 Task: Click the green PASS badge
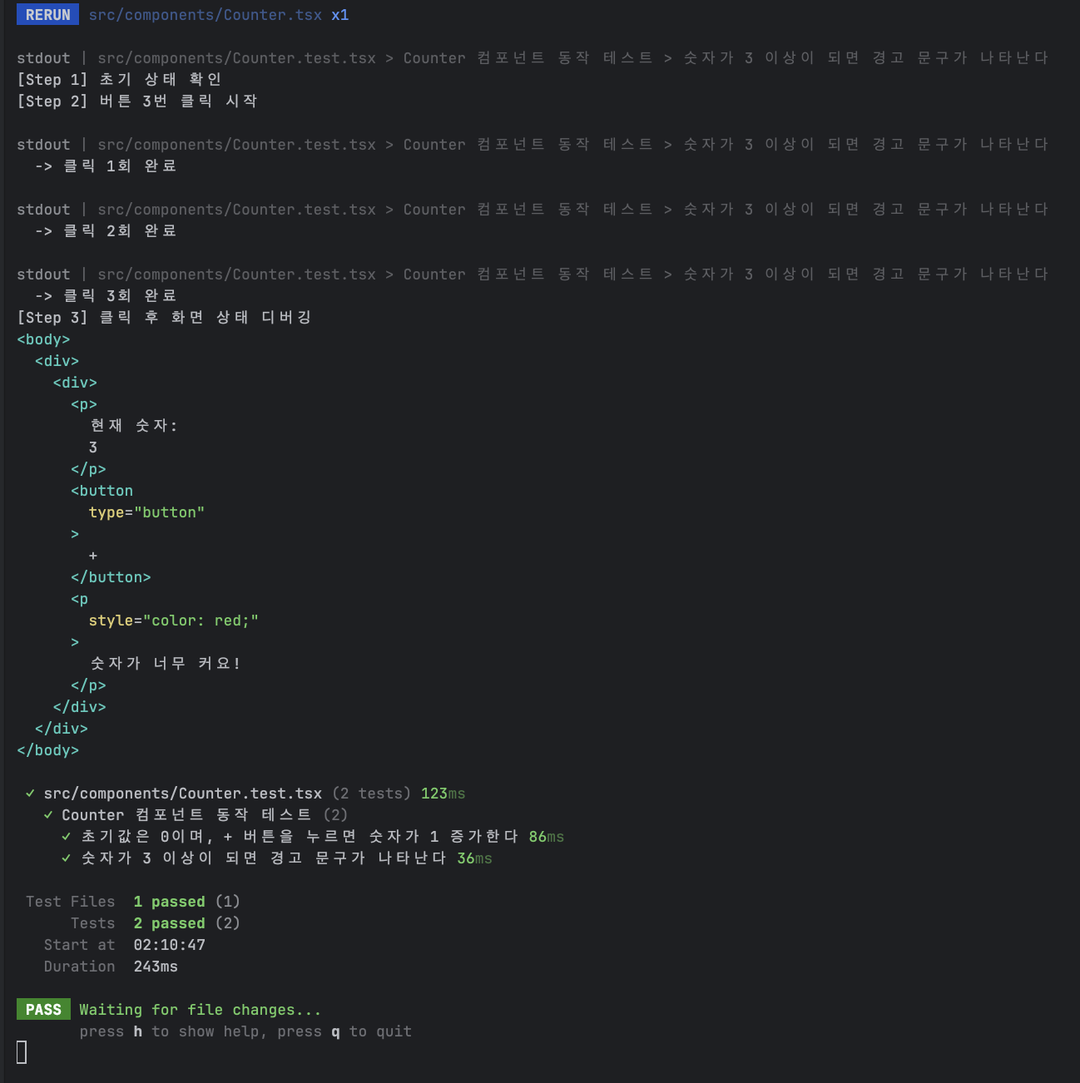pyautogui.click(x=43, y=1010)
